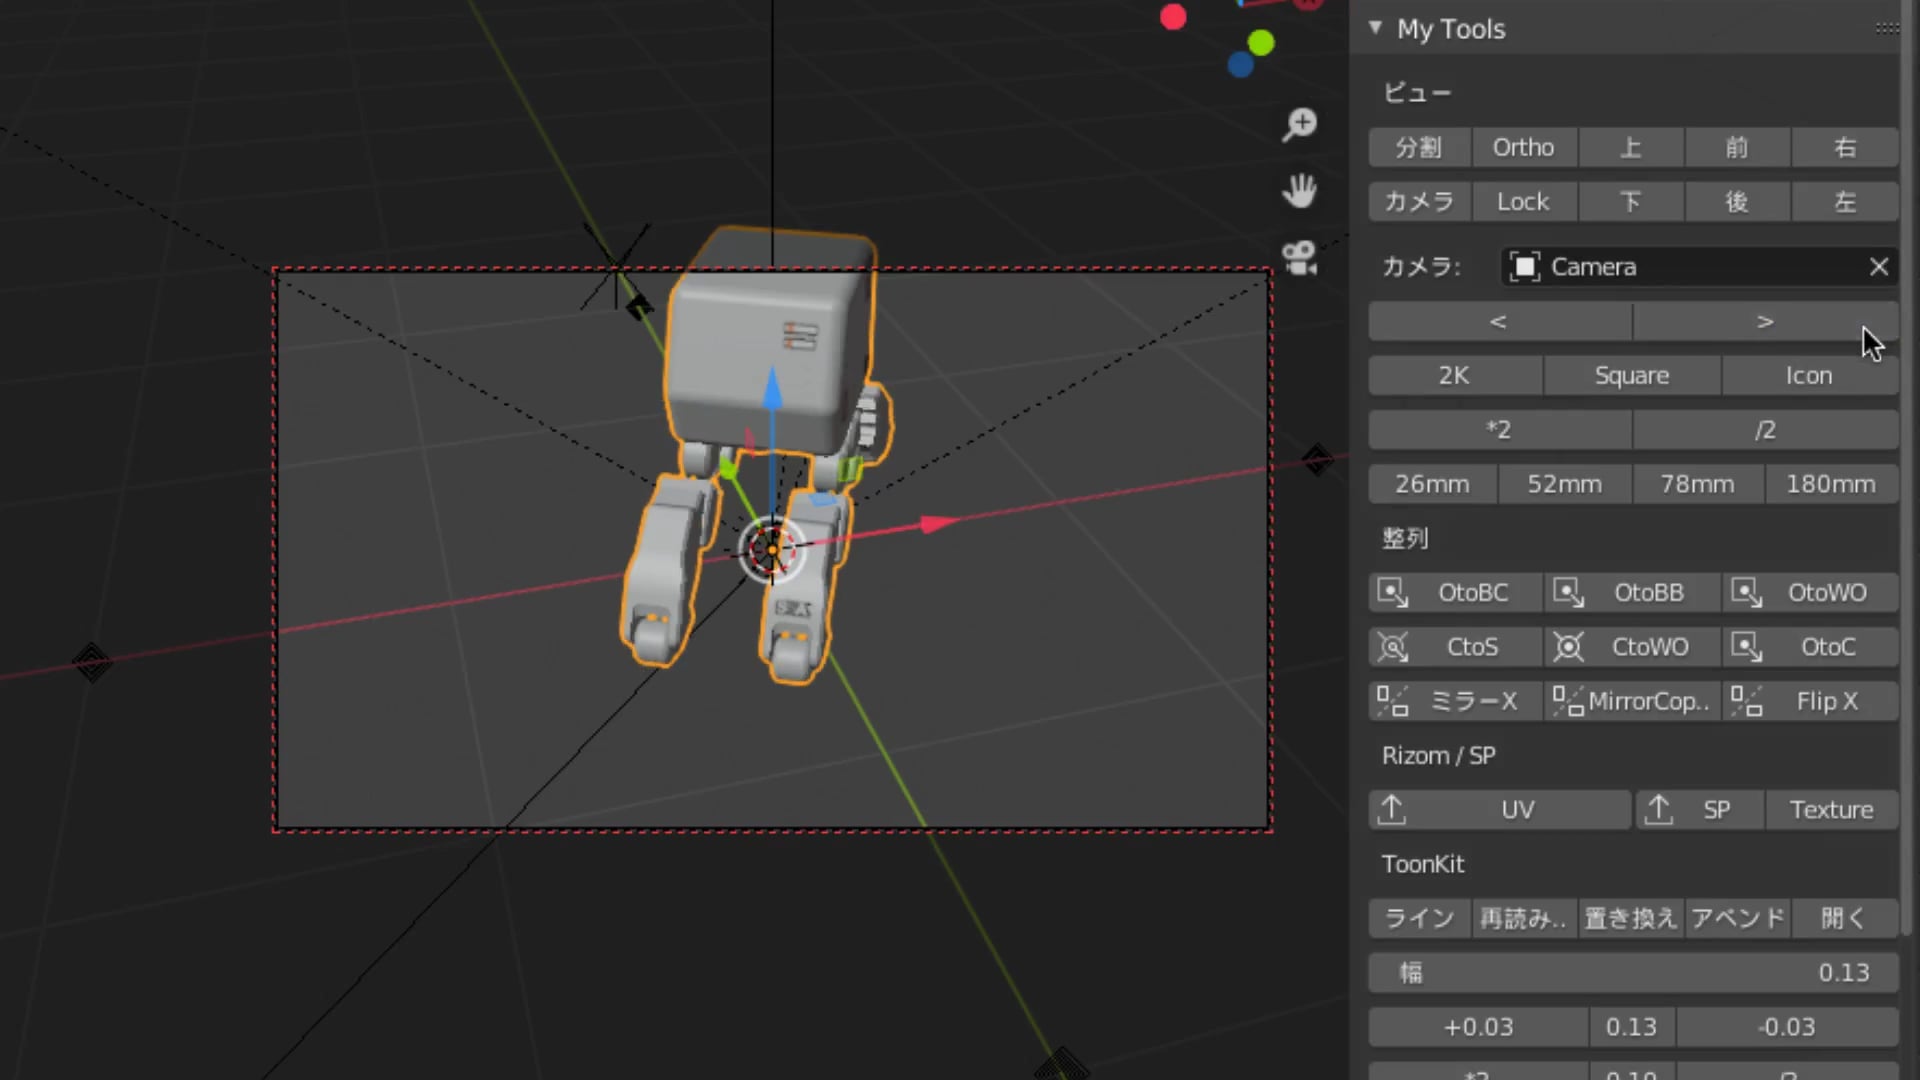Click the Texture button
This screenshot has width=1920, height=1080.
click(x=1832, y=810)
